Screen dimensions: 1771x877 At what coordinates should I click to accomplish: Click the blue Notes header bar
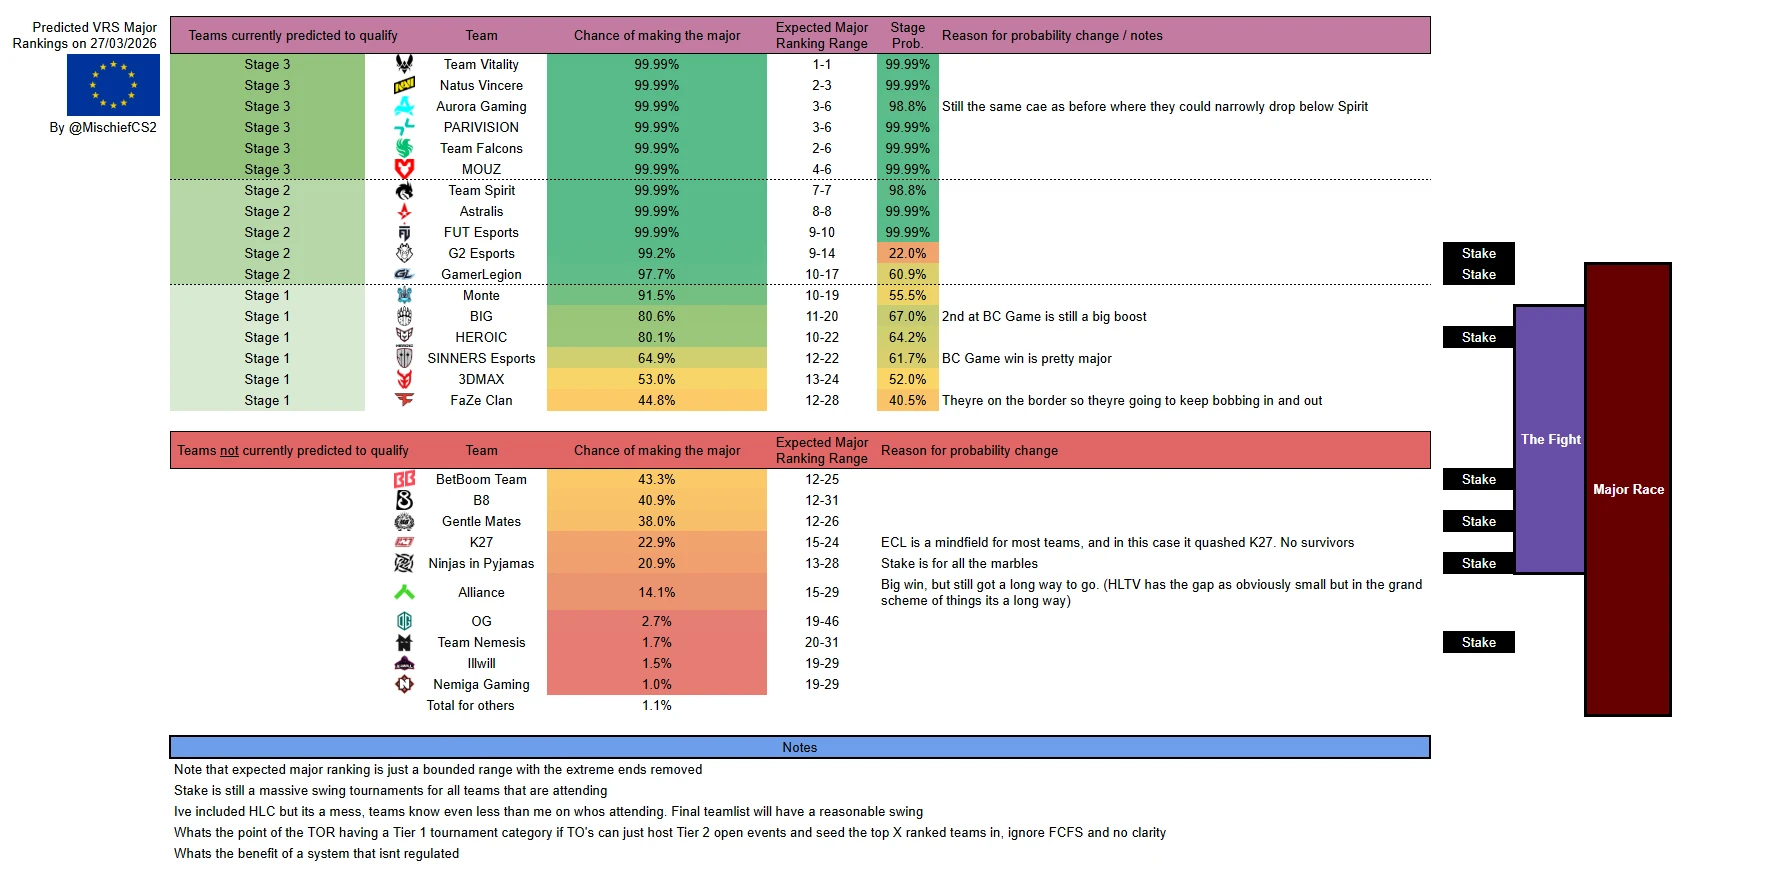click(799, 747)
